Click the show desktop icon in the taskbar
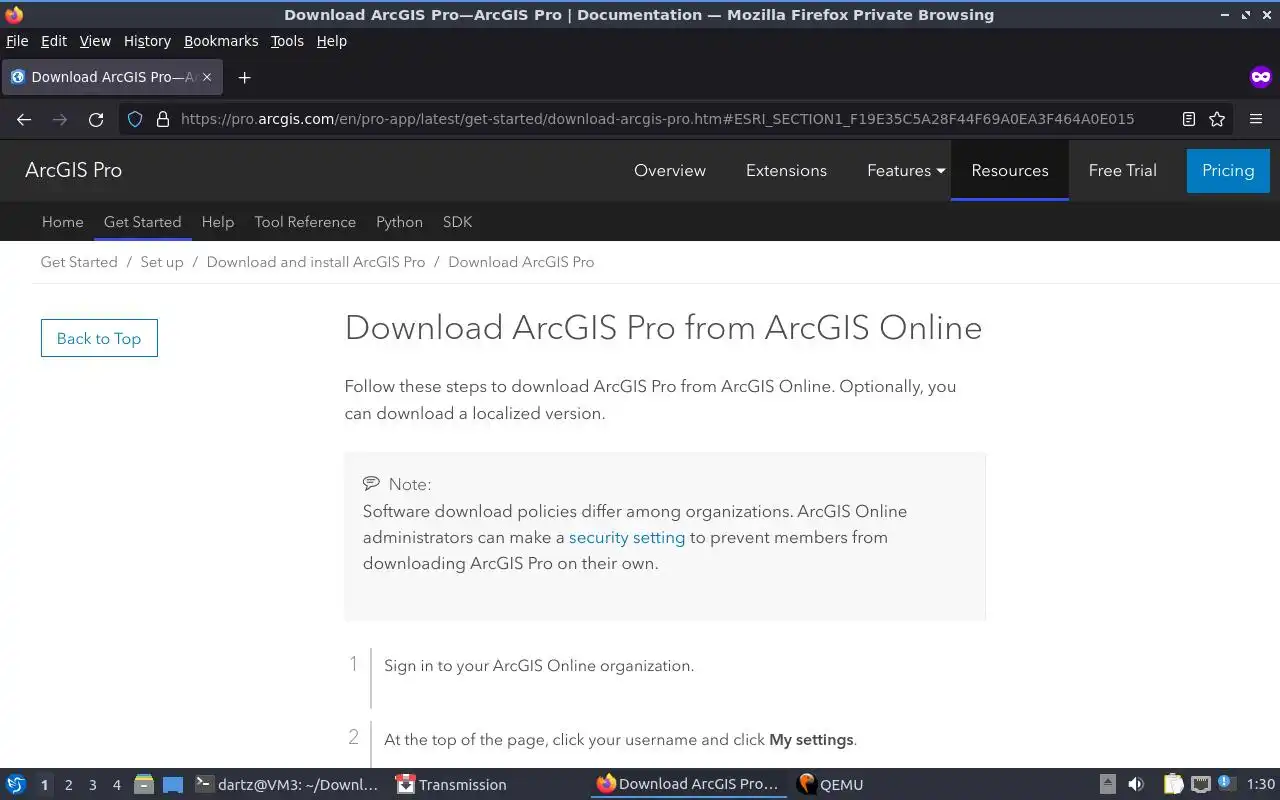This screenshot has height=800, width=1280. [x=173, y=785]
